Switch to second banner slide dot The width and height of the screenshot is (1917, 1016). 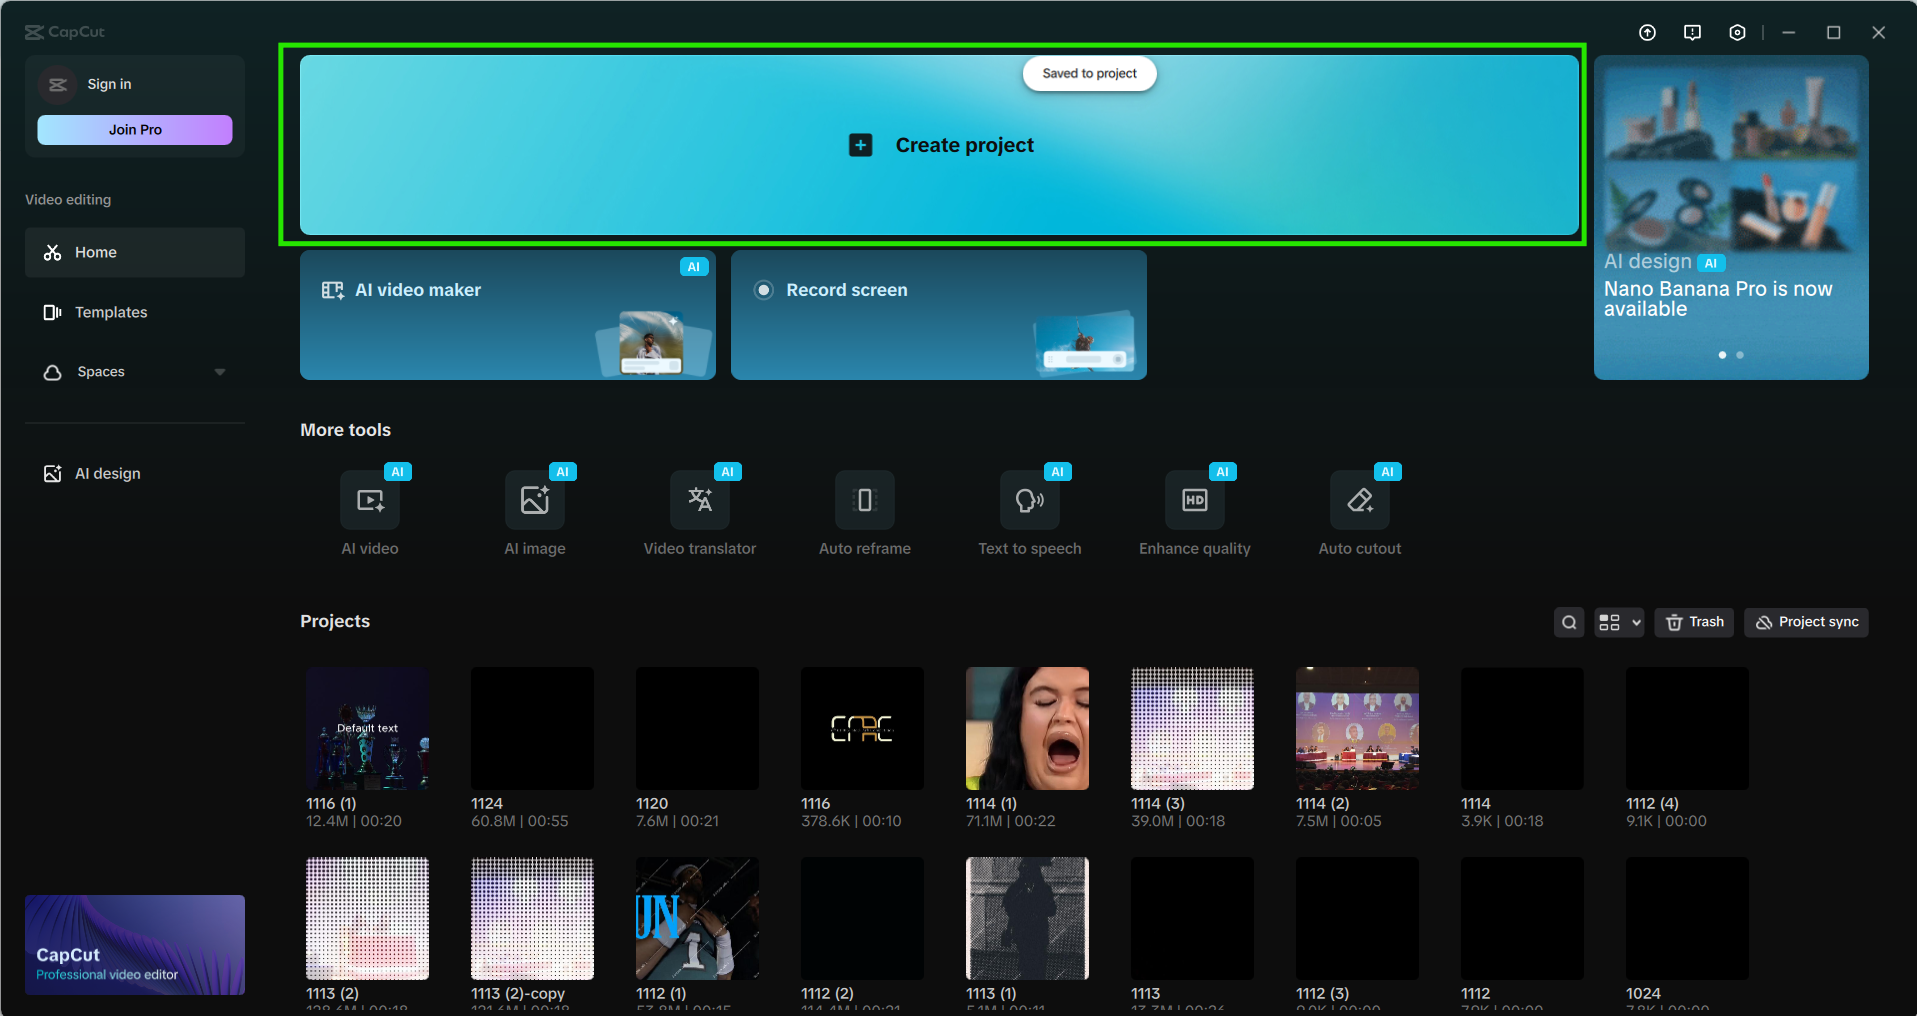coord(1740,355)
